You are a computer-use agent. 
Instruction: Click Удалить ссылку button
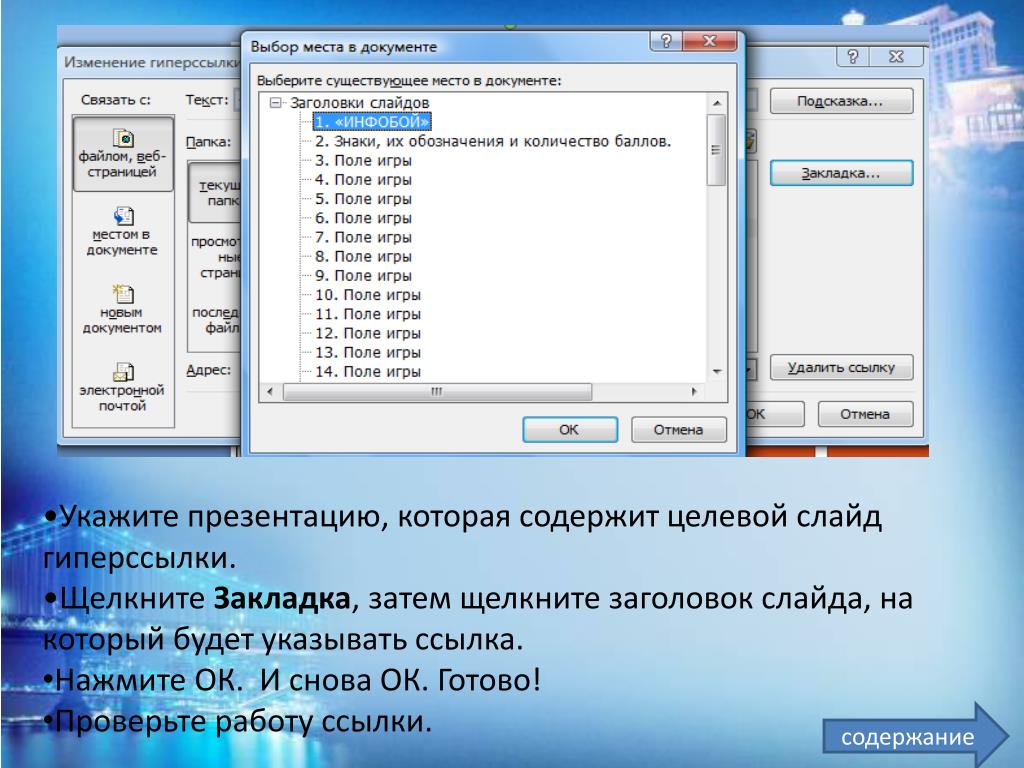point(841,368)
